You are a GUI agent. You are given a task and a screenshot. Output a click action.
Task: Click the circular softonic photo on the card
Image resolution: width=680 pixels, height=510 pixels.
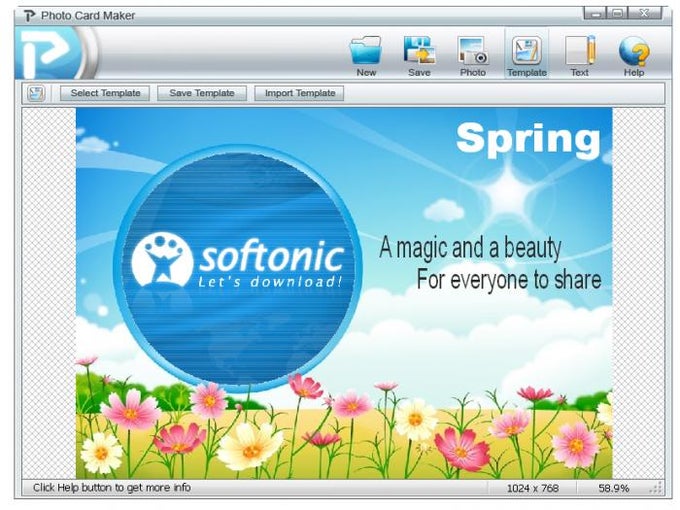click(237, 268)
